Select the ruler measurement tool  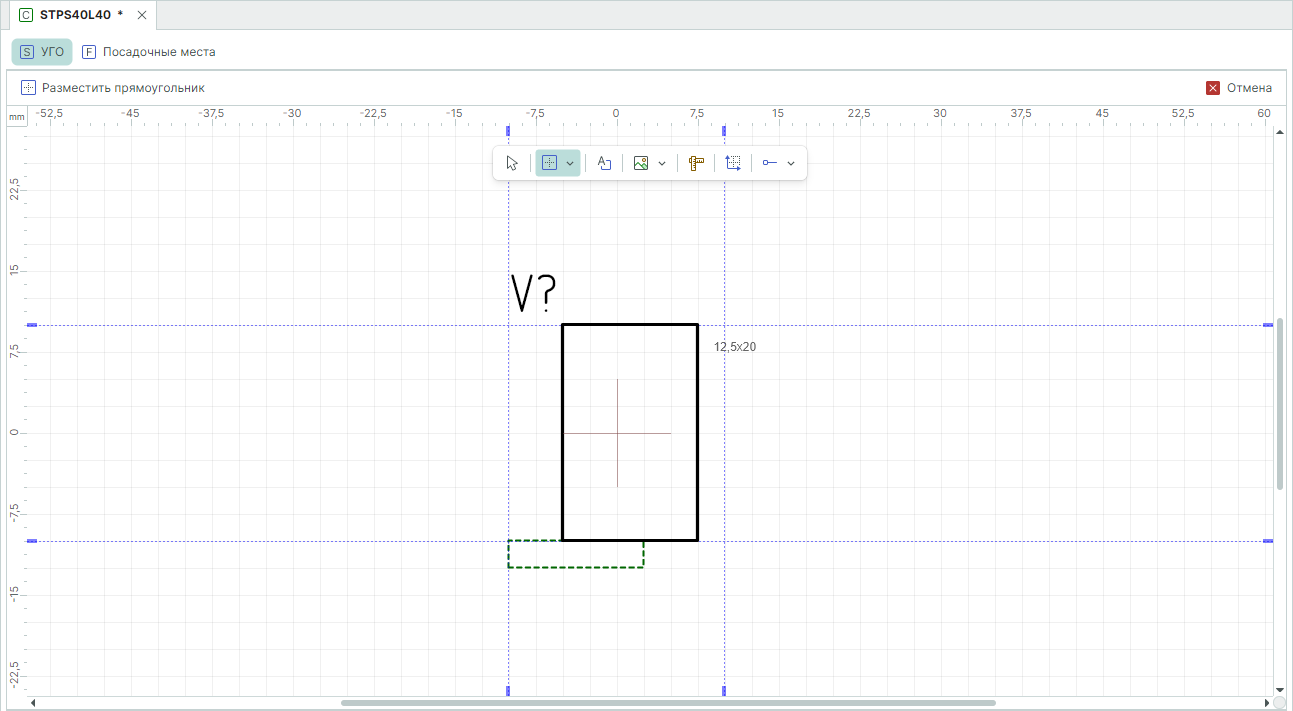tap(696, 163)
